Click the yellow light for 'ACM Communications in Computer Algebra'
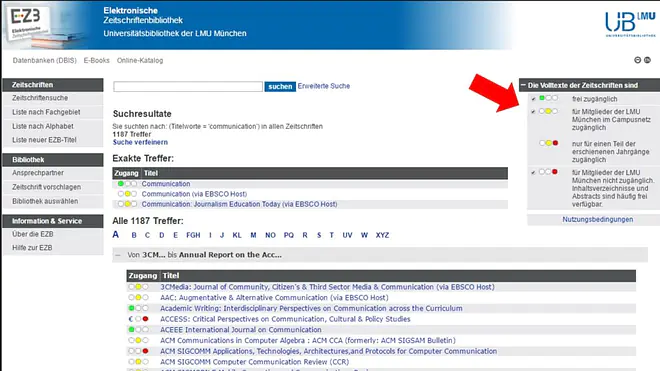 tap(138, 340)
